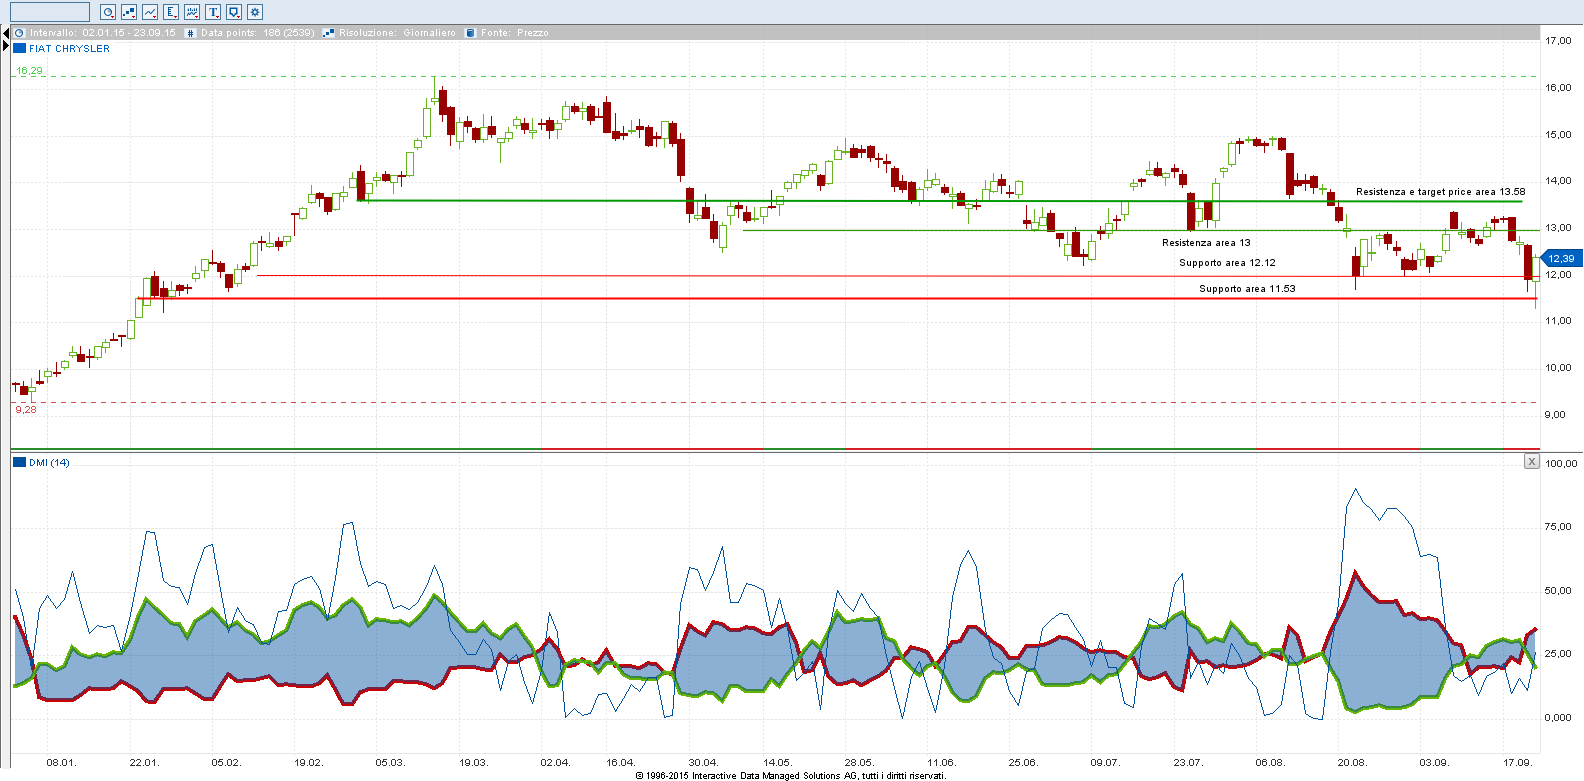The width and height of the screenshot is (1584, 781).
Task: Click the left-pointing collapse arrow
Action: coord(5,33)
